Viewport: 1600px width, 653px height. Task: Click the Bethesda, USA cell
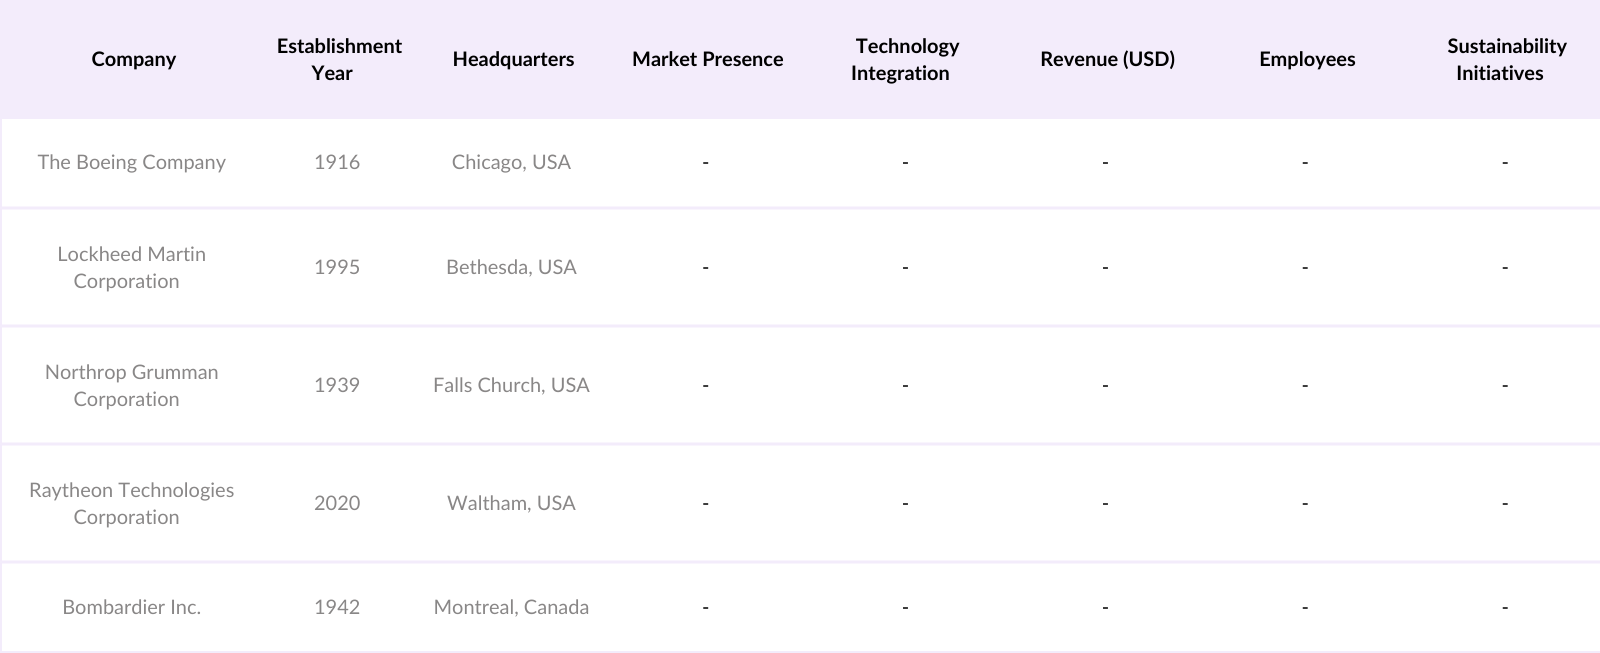point(511,267)
